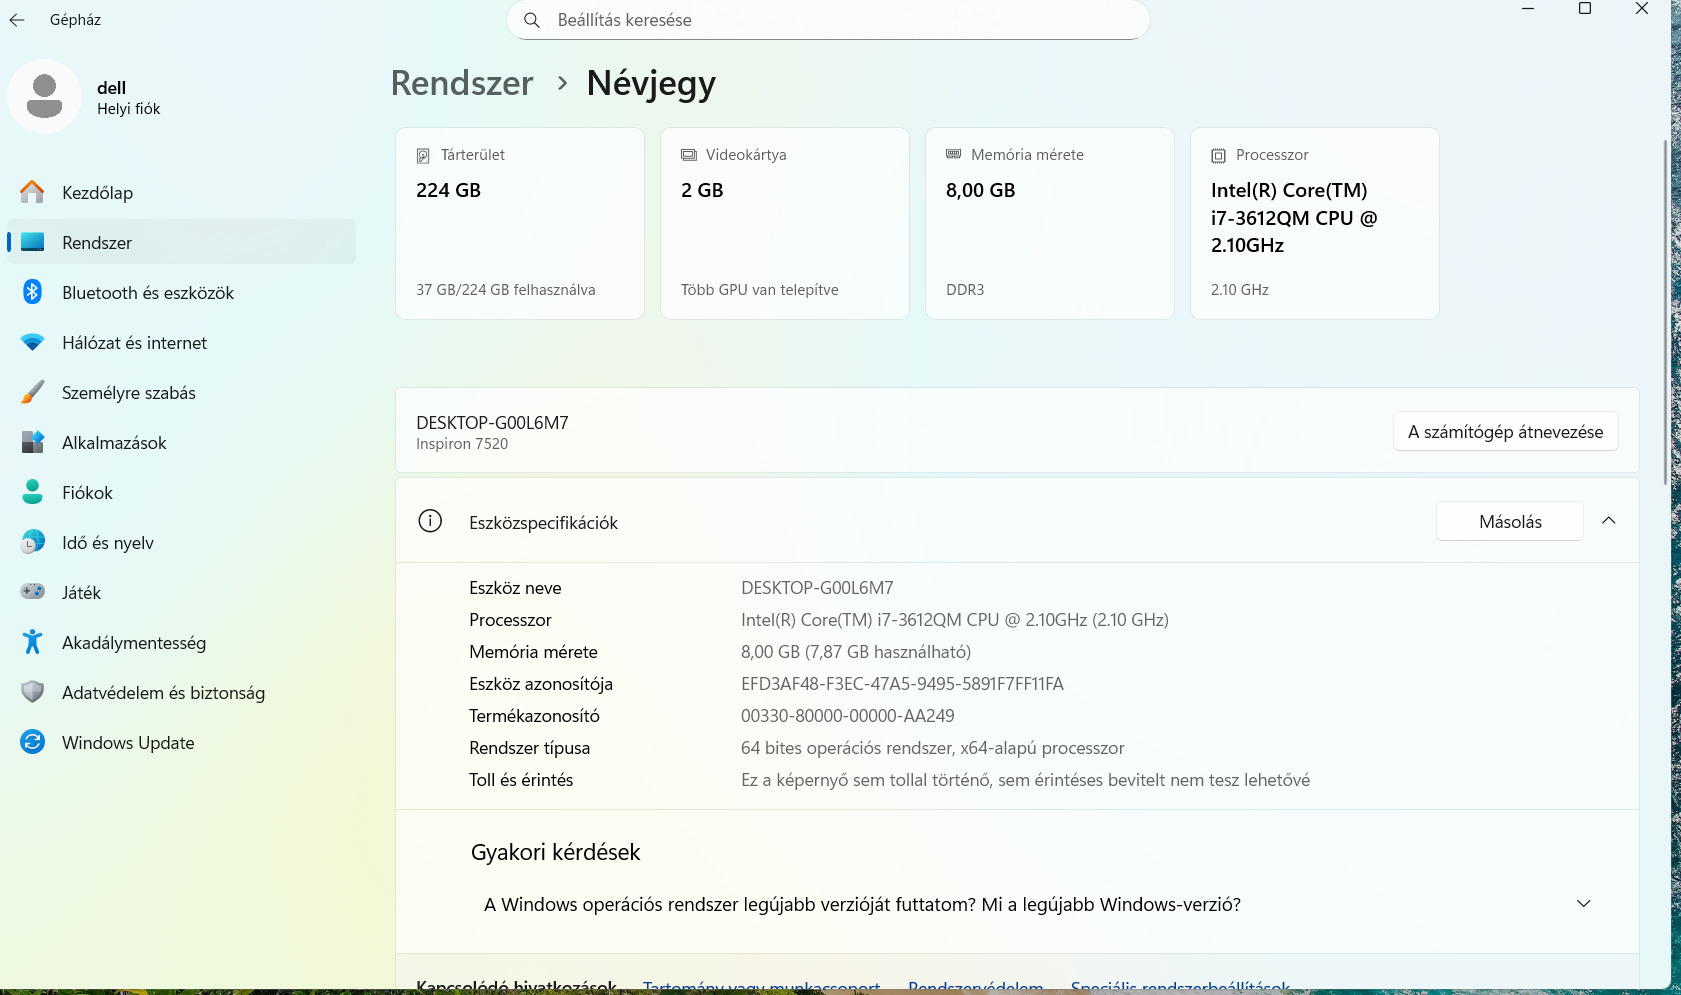Collapse the Eszközspecifikációk section chevron

click(1608, 521)
